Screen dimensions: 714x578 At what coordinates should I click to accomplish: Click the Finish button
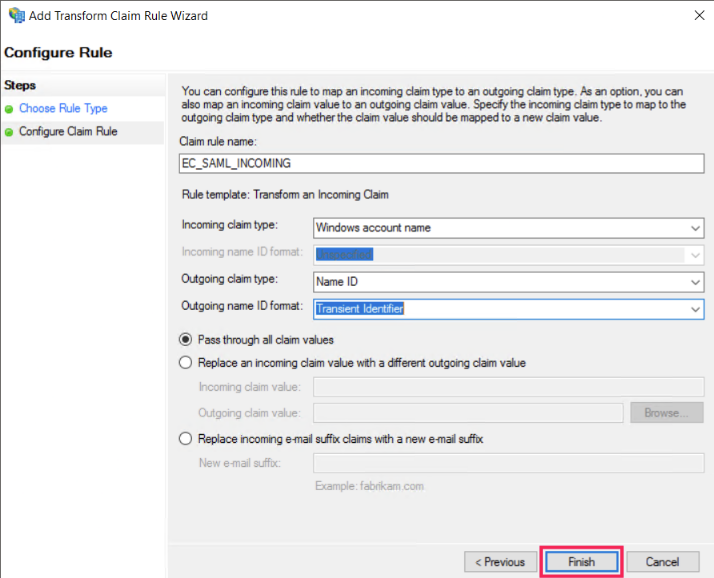(x=581, y=562)
